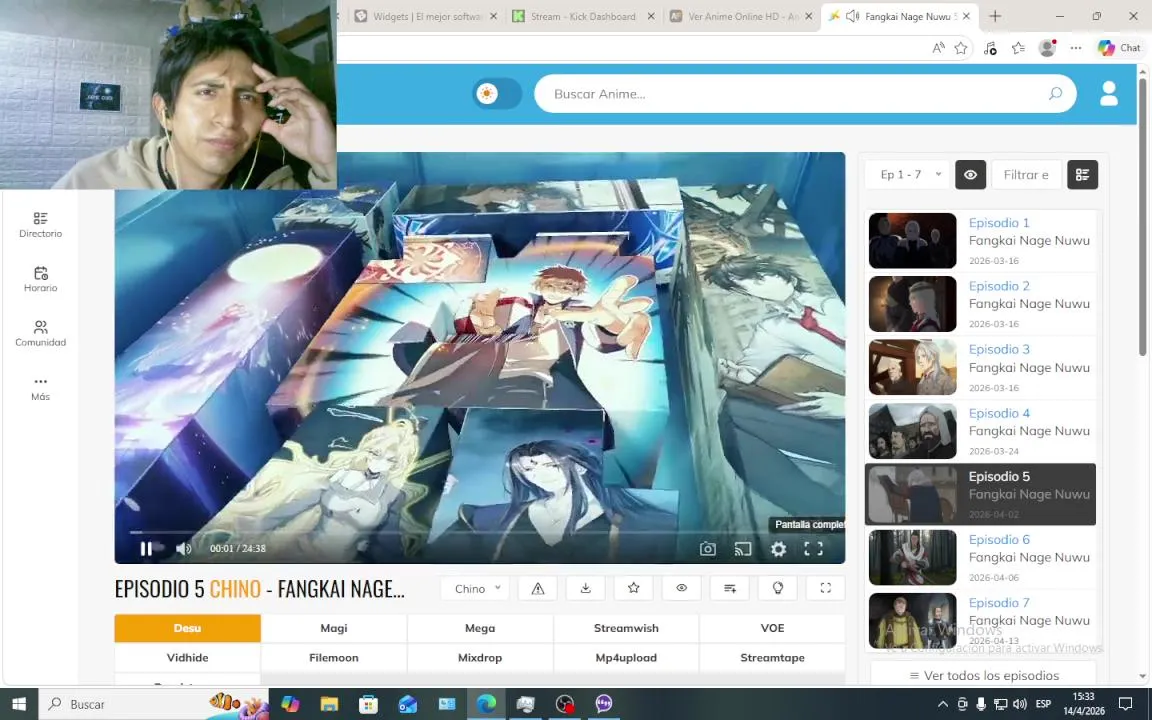Select the Magi server tab
This screenshot has width=1152, height=720.
334,628
